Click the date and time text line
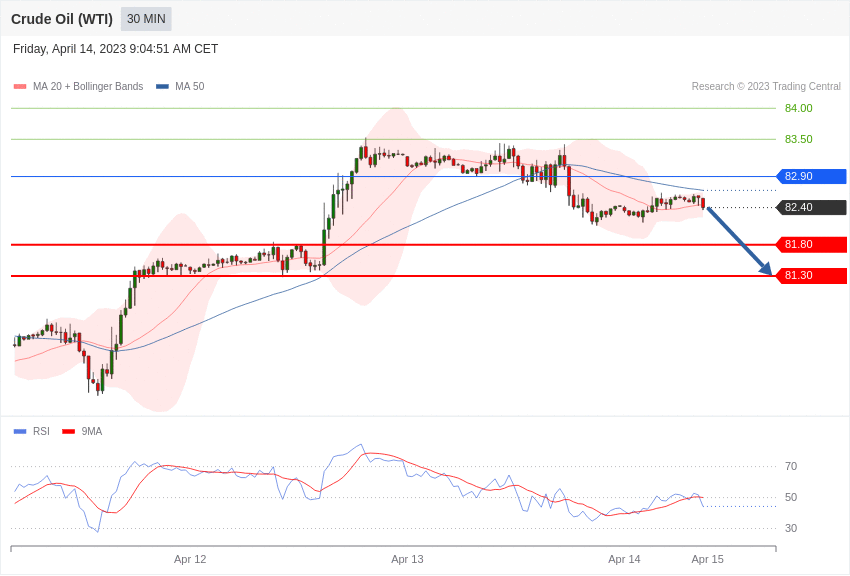The width and height of the screenshot is (850, 576). coord(115,49)
